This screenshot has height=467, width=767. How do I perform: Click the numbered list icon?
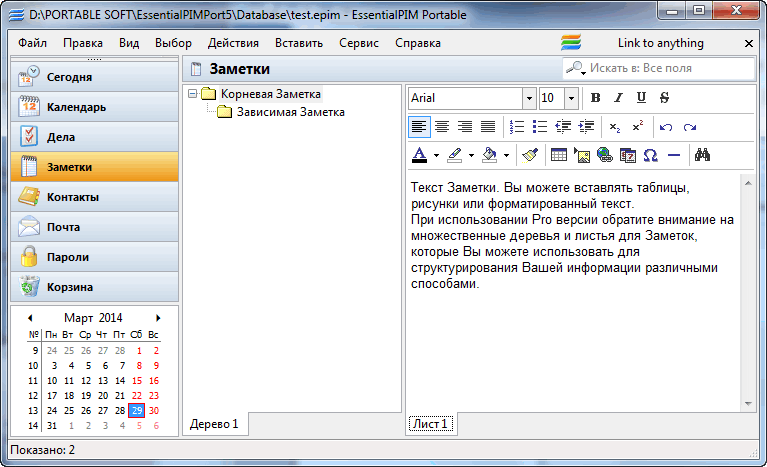(x=517, y=127)
